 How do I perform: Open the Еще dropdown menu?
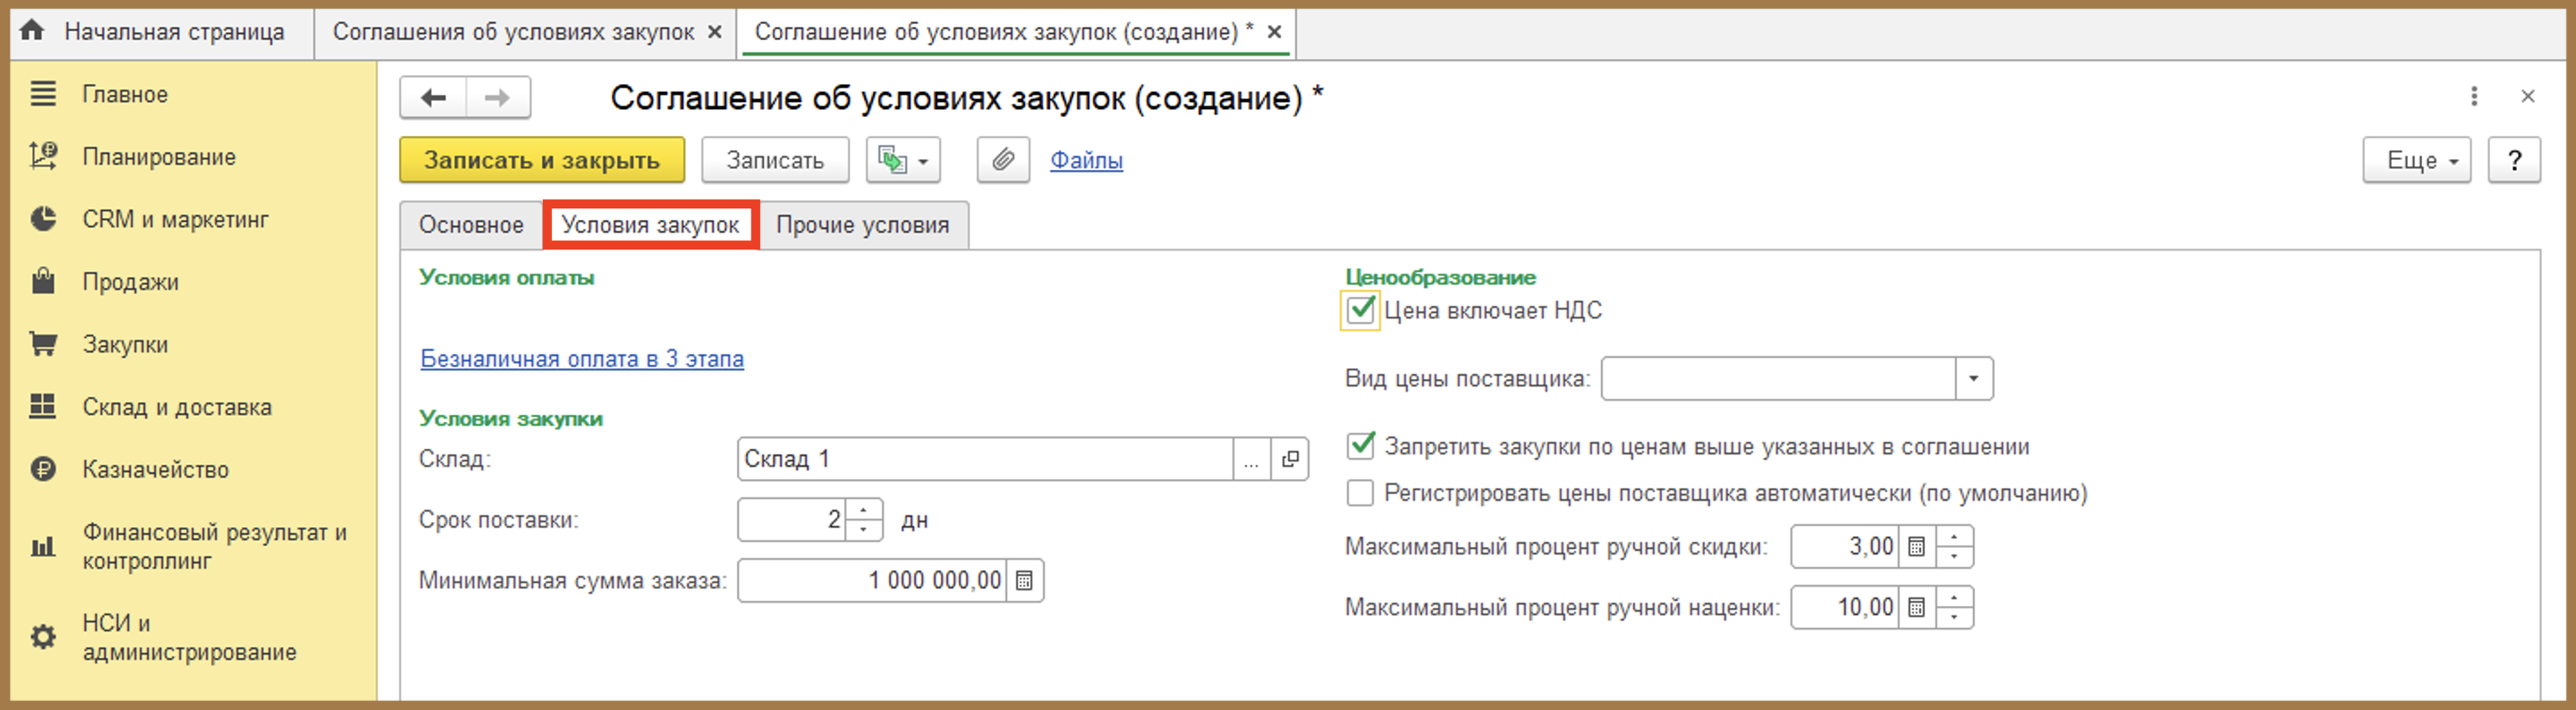(2417, 160)
